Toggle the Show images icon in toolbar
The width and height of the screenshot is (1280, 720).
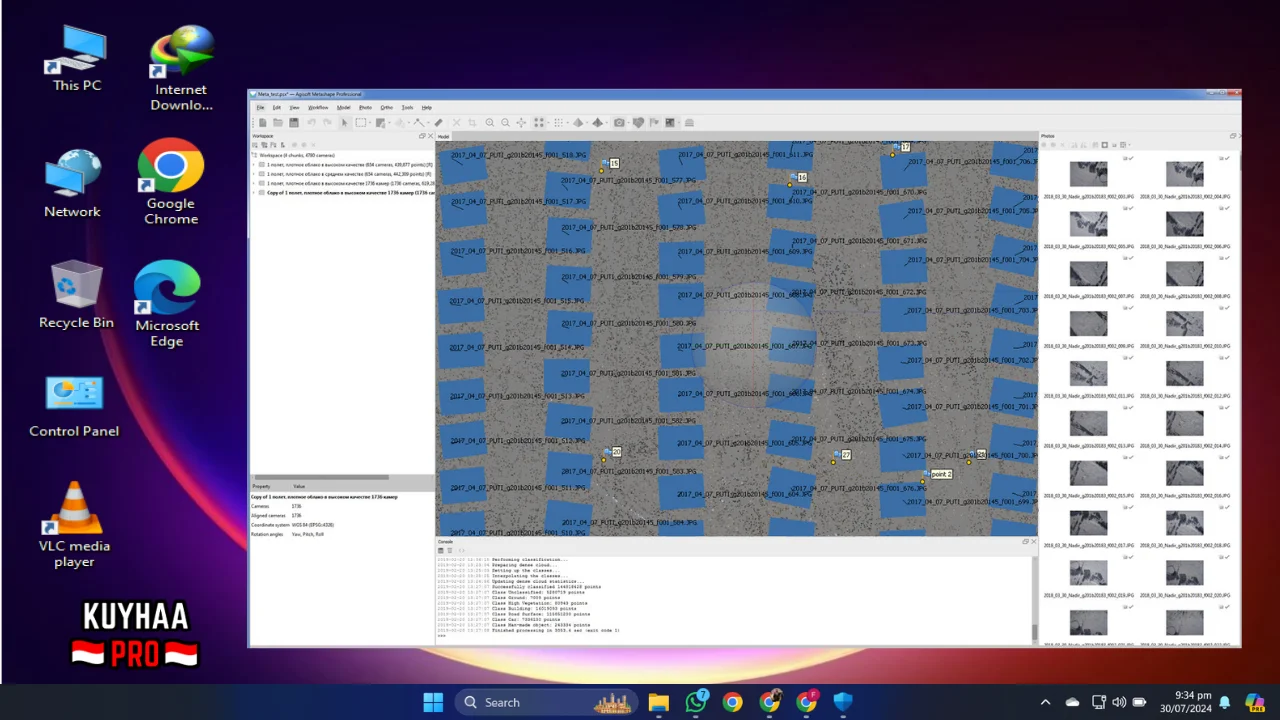click(670, 123)
